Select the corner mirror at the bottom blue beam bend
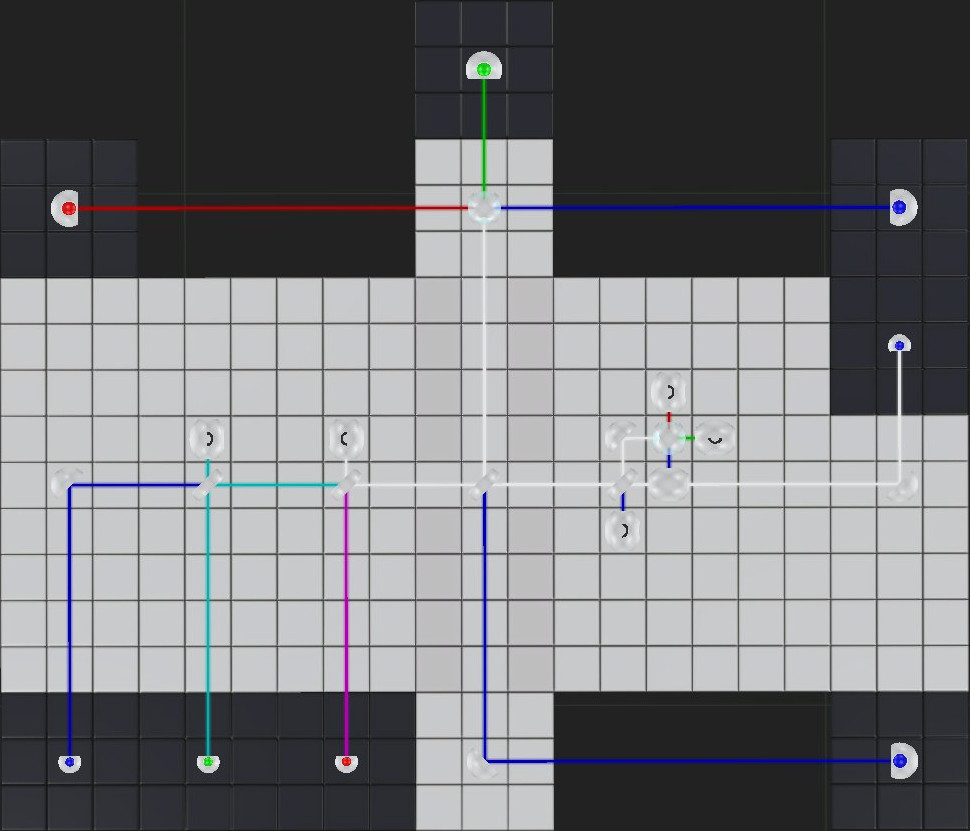This screenshot has height=831, width=970. (483, 762)
